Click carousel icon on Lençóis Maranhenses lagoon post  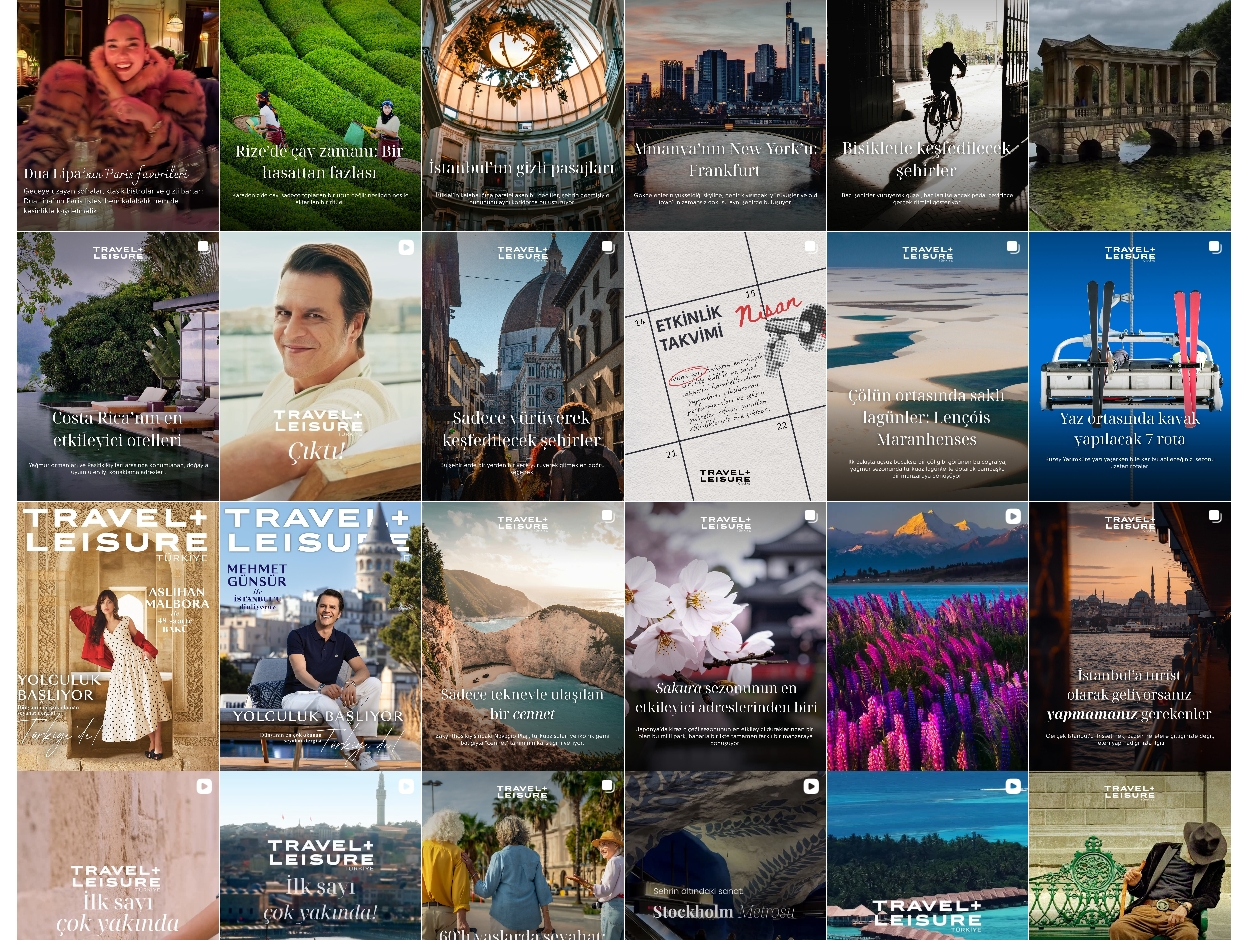[x=1012, y=247]
